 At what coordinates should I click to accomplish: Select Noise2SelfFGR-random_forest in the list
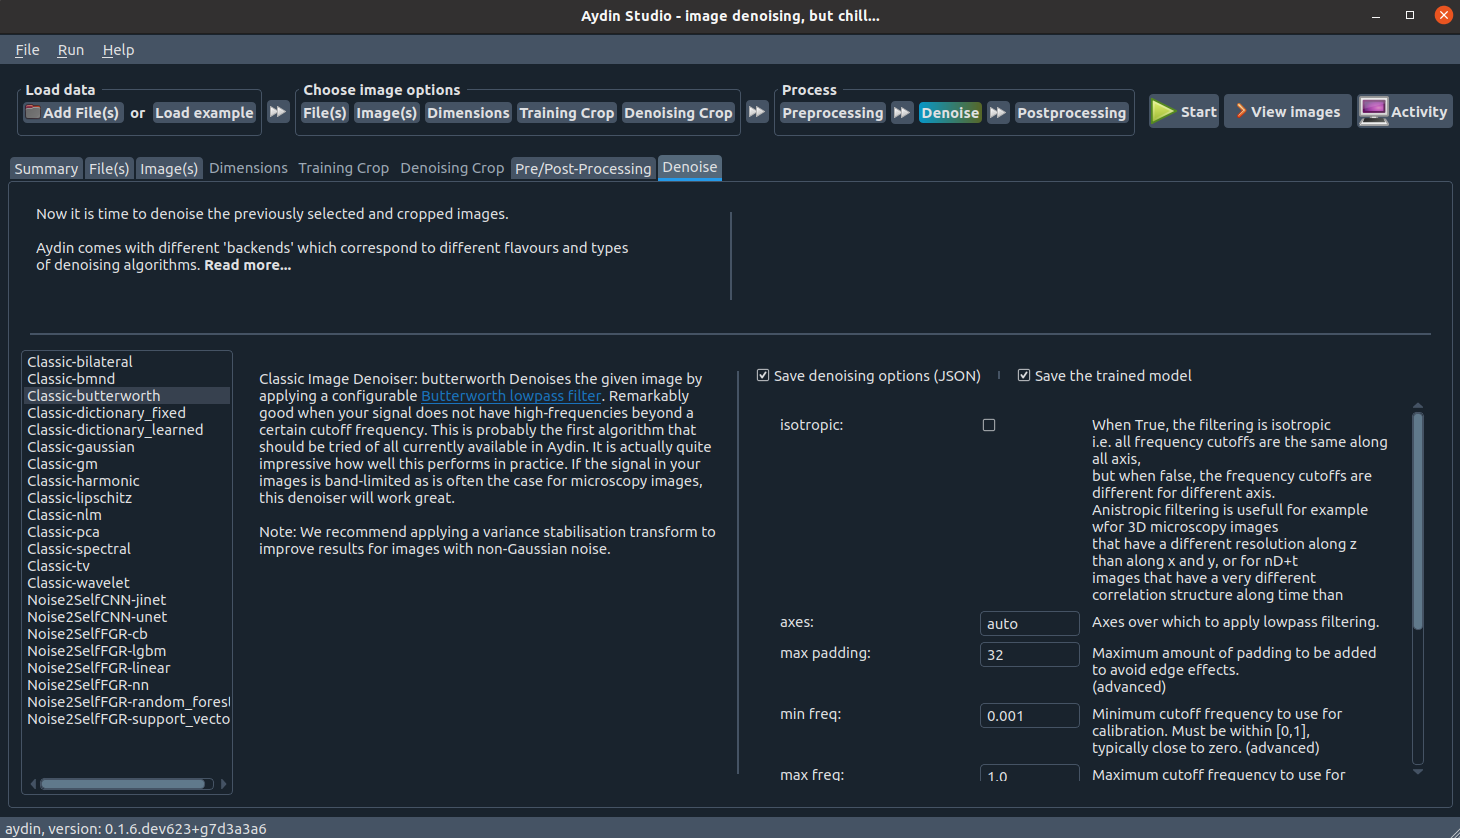(127, 702)
